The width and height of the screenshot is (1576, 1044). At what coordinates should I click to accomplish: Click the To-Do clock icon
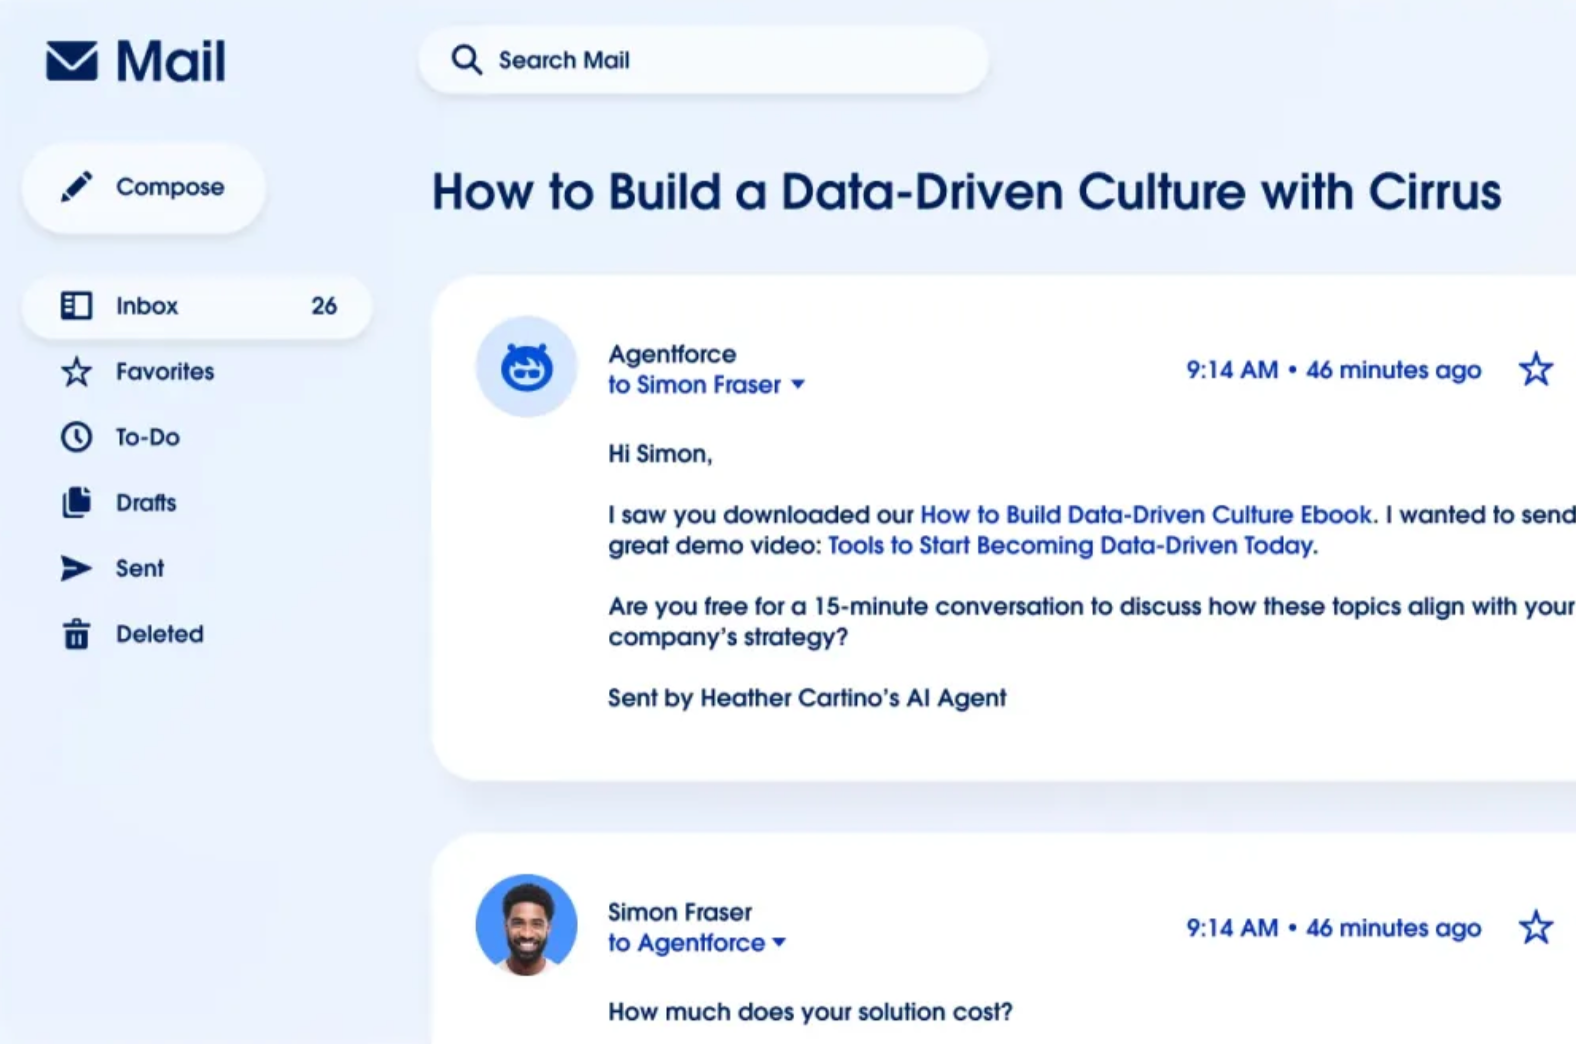76,437
